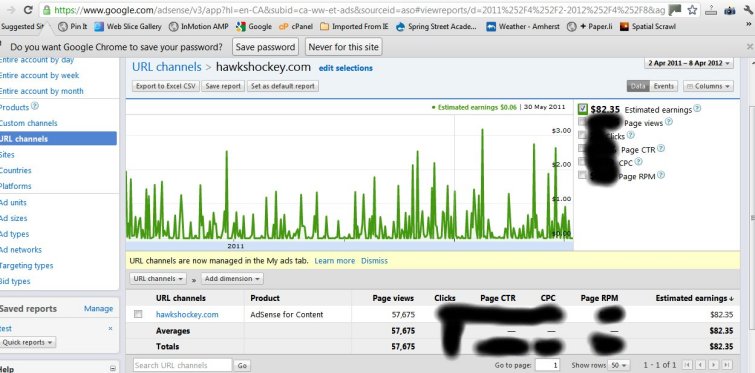The height and width of the screenshot is (373, 755).
Task: Open the Countries report in the sidebar
Action: (x=15, y=170)
